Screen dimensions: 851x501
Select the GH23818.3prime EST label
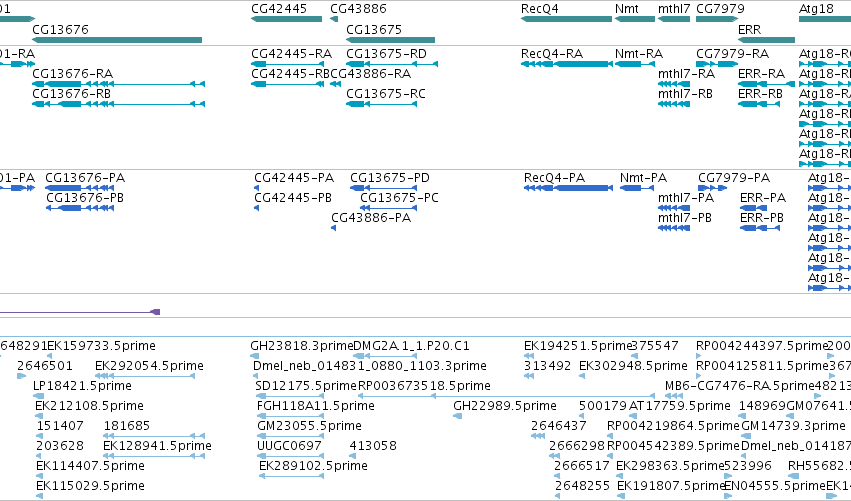coord(302,346)
